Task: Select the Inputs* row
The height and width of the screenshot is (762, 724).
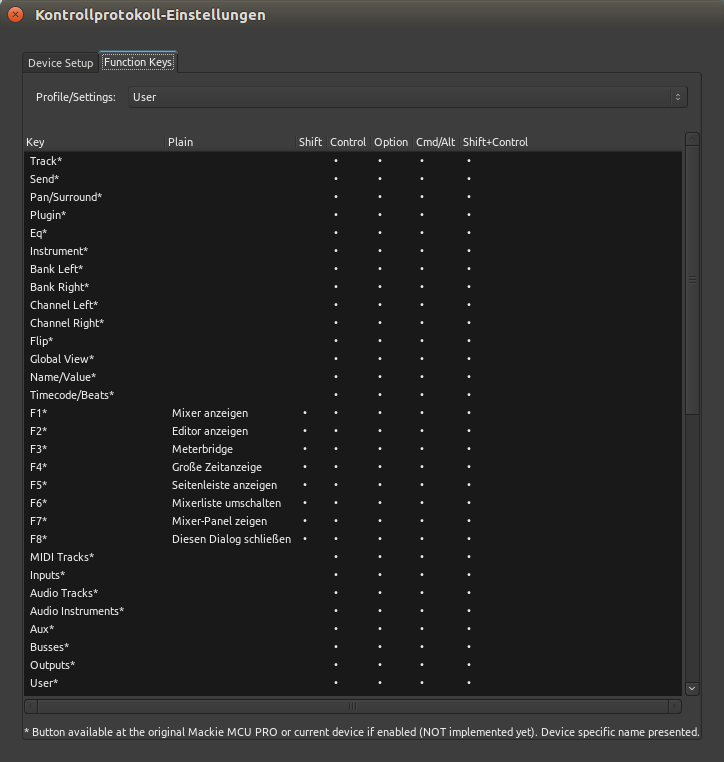Action: point(353,575)
